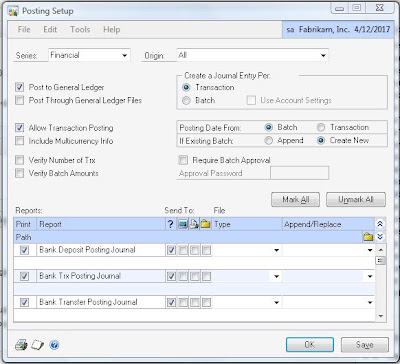Open Append/Replace dropdown for Bank Trx Posting Journal
Screen dimensions: 400x364
point(370,276)
